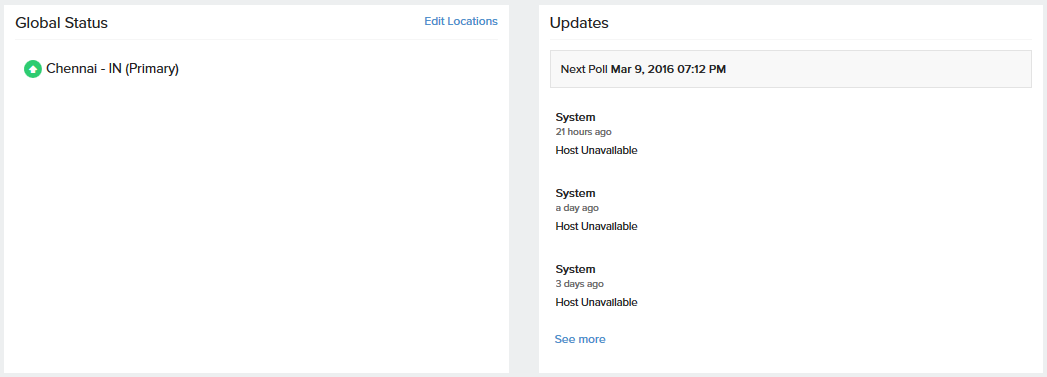Click the green up-status icon for Chennai
Viewport: 1047px width, 377px height.
(x=33, y=69)
